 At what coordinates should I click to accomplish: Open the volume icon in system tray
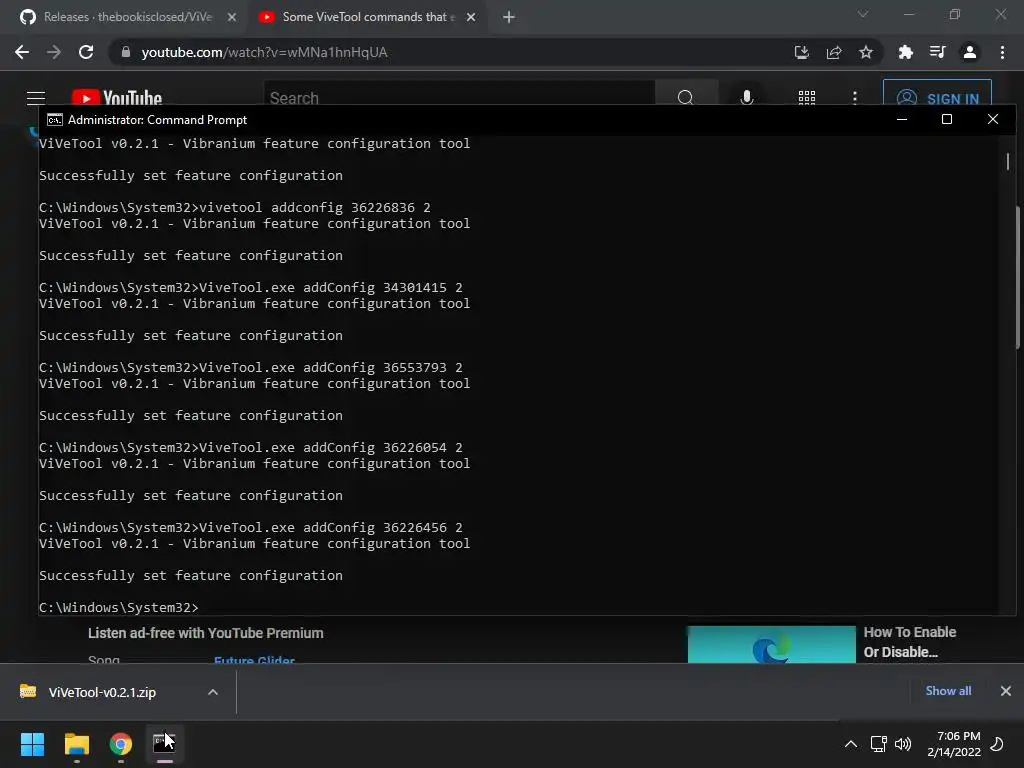click(903, 744)
